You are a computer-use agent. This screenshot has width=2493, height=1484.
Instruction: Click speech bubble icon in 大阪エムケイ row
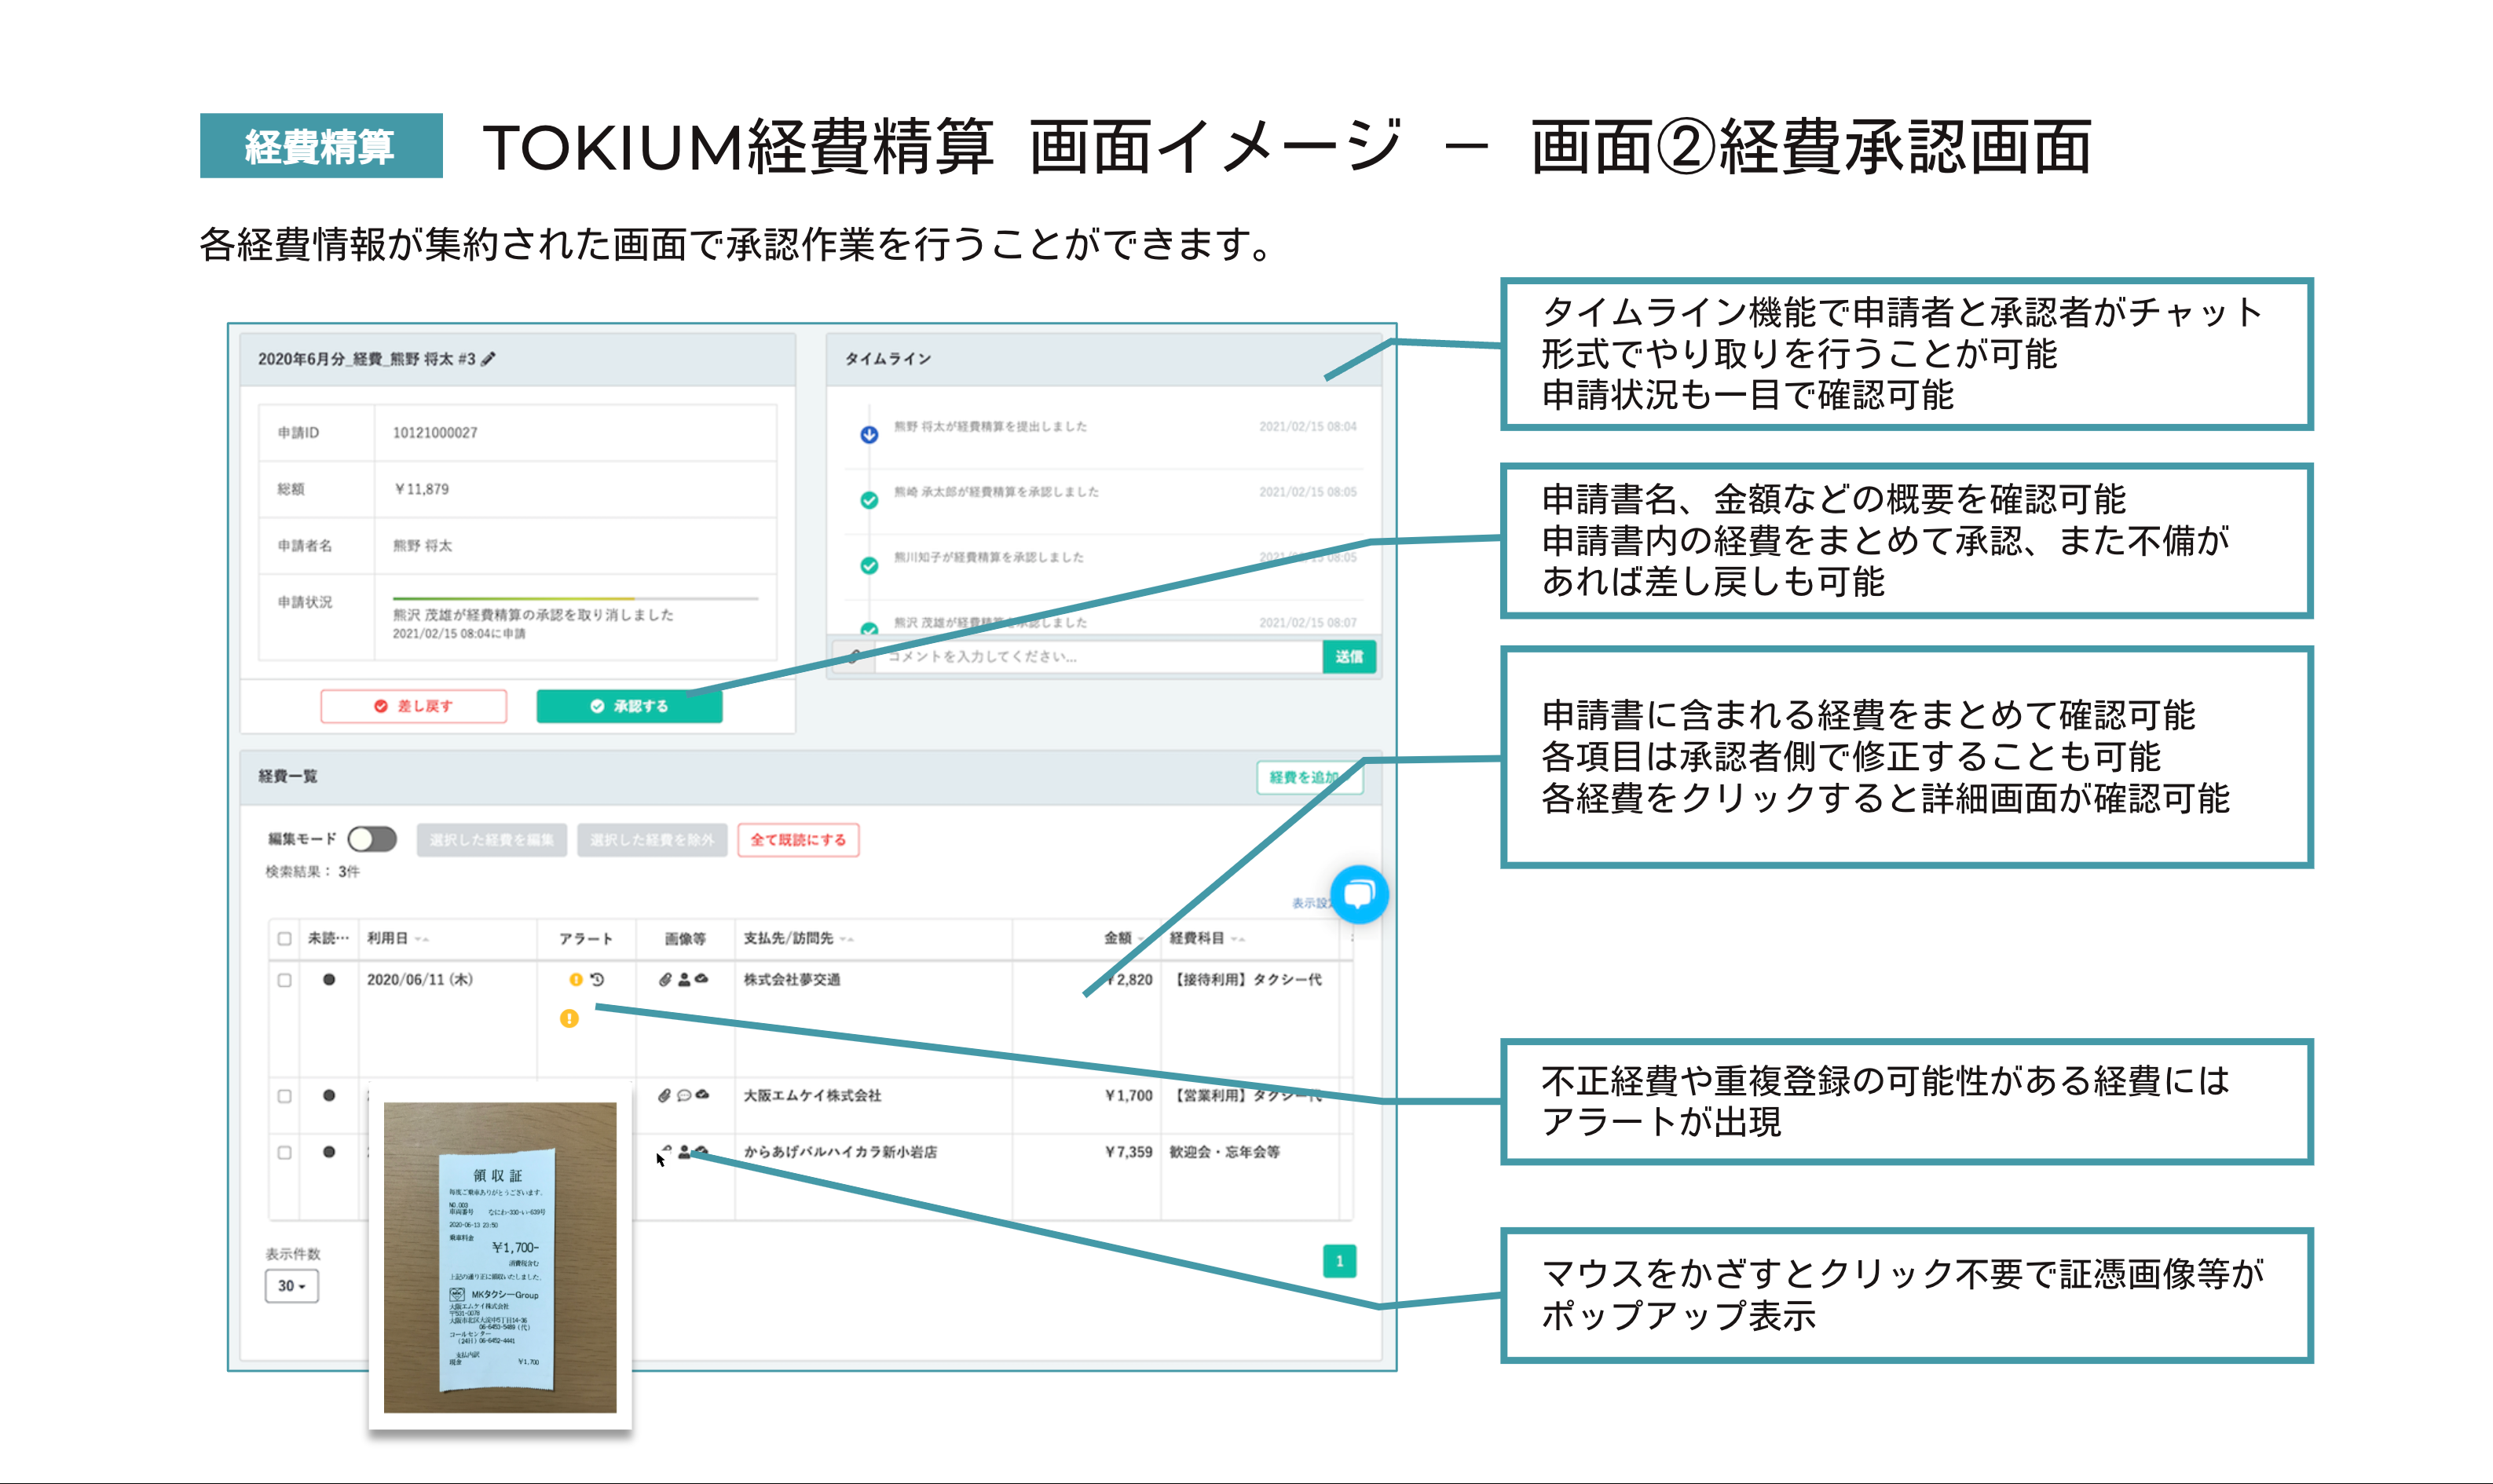(684, 1095)
